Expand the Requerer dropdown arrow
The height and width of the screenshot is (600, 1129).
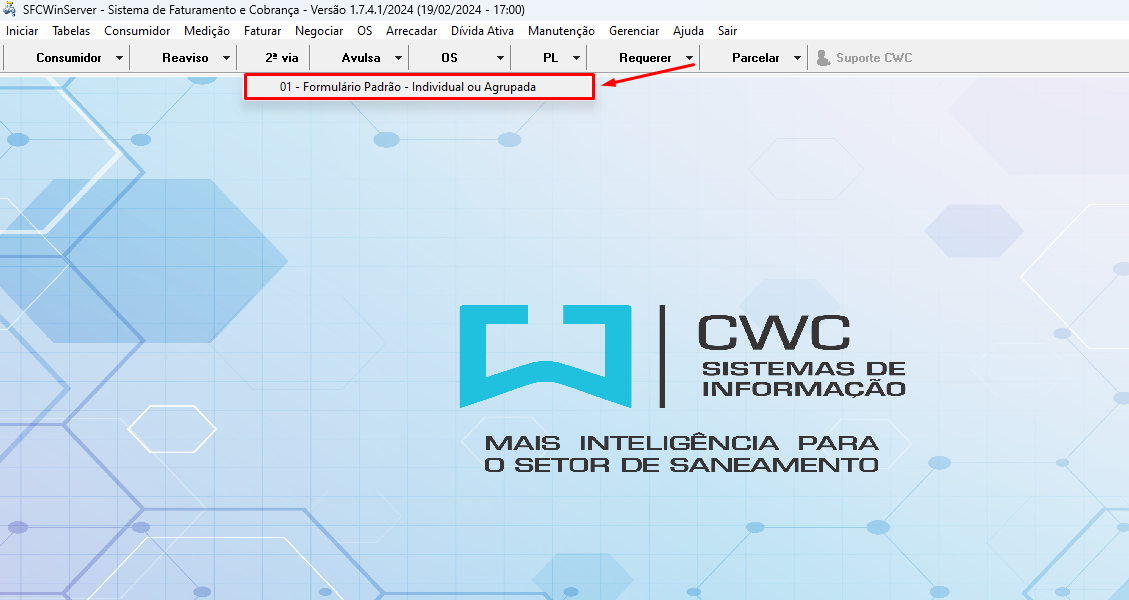tap(689, 58)
